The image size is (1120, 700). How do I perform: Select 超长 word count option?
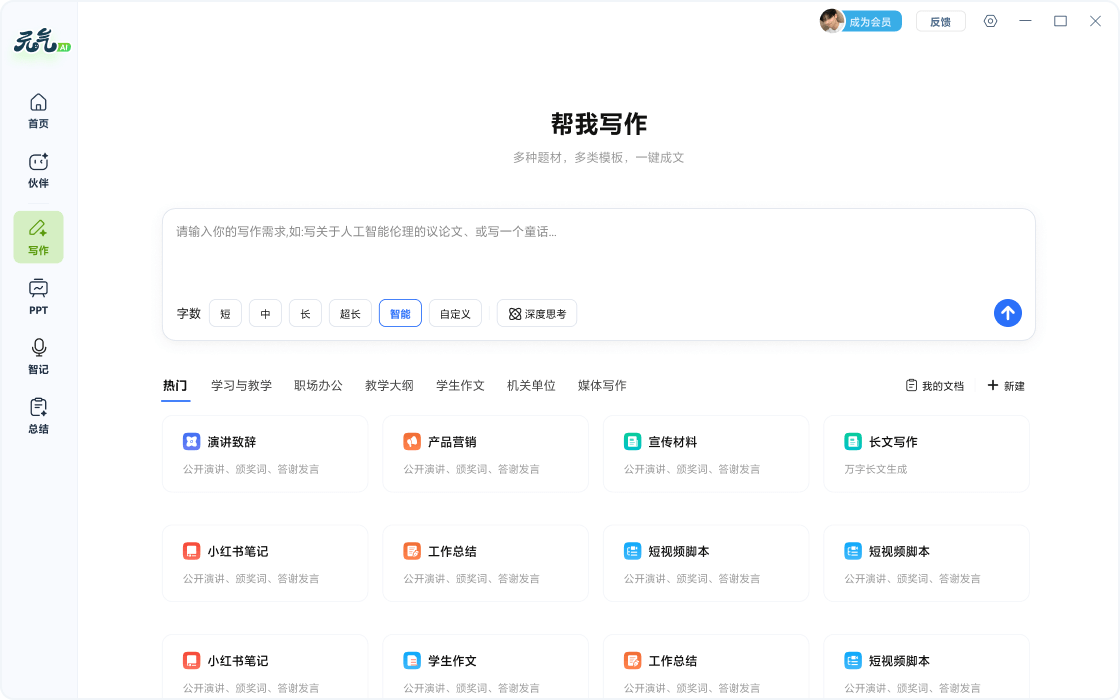coord(350,314)
